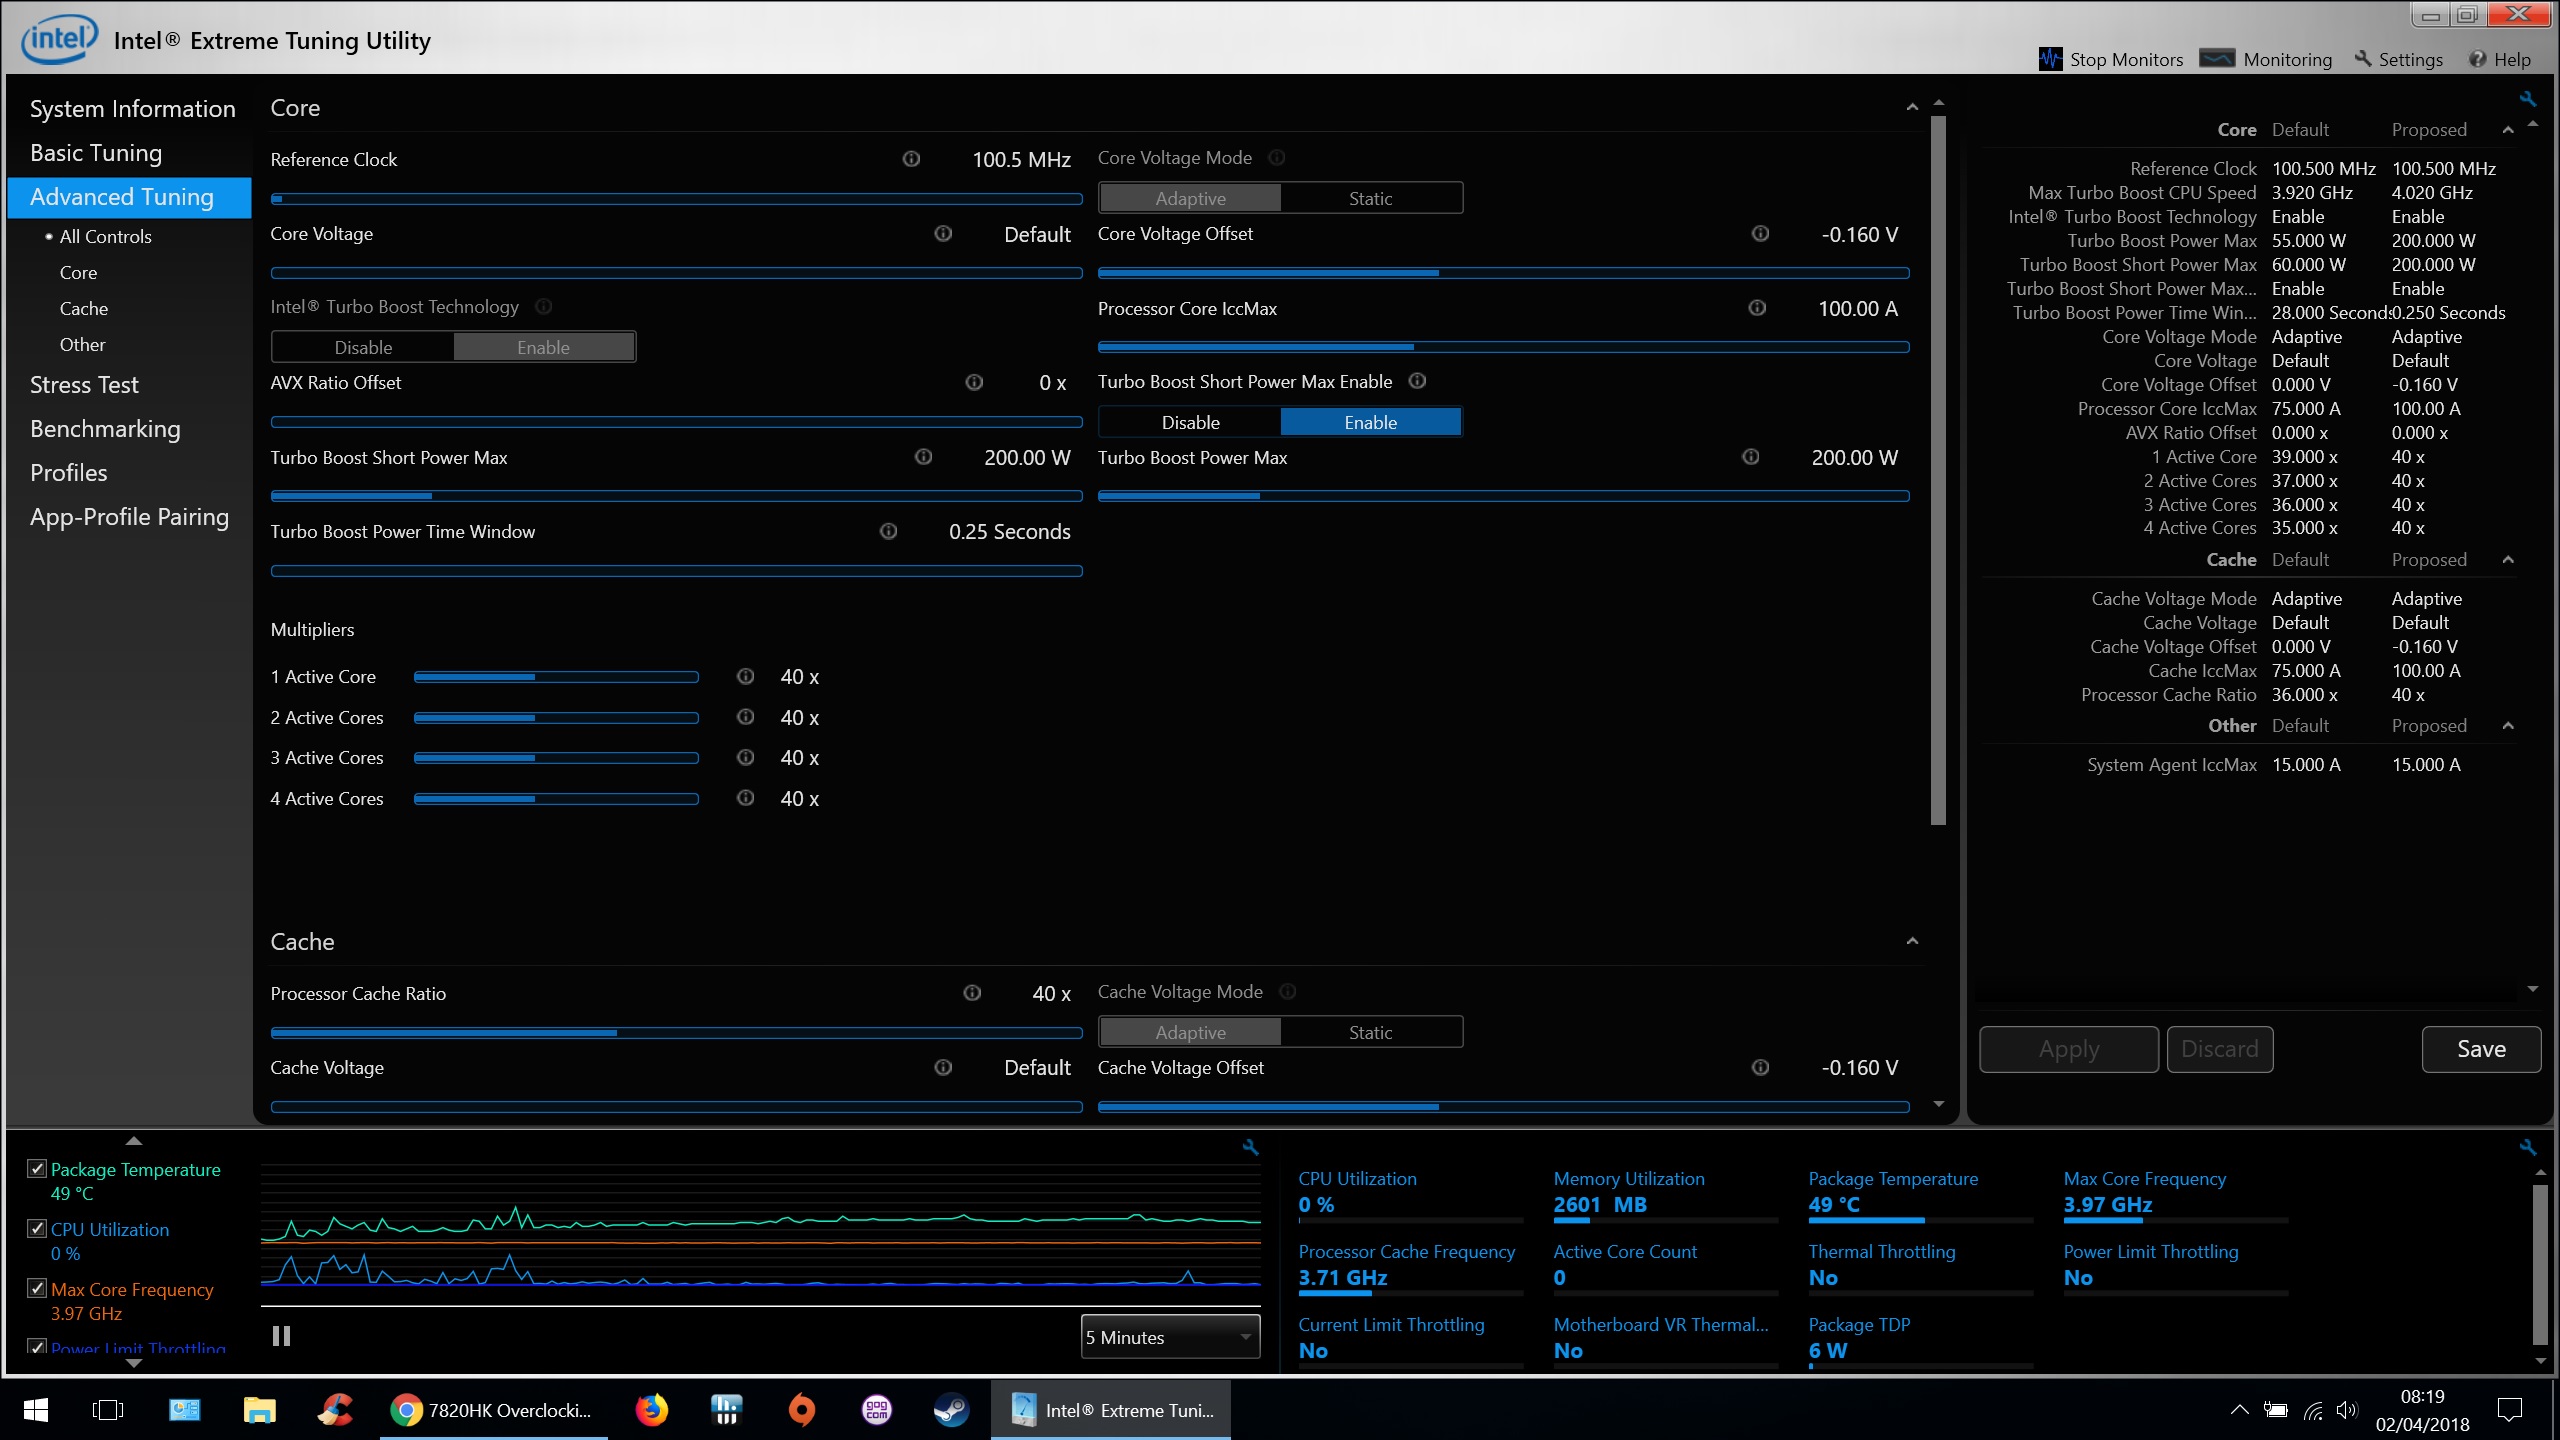Click info icon for Processor Core IccMax
2560x1440 pixels.
pos(1757,308)
